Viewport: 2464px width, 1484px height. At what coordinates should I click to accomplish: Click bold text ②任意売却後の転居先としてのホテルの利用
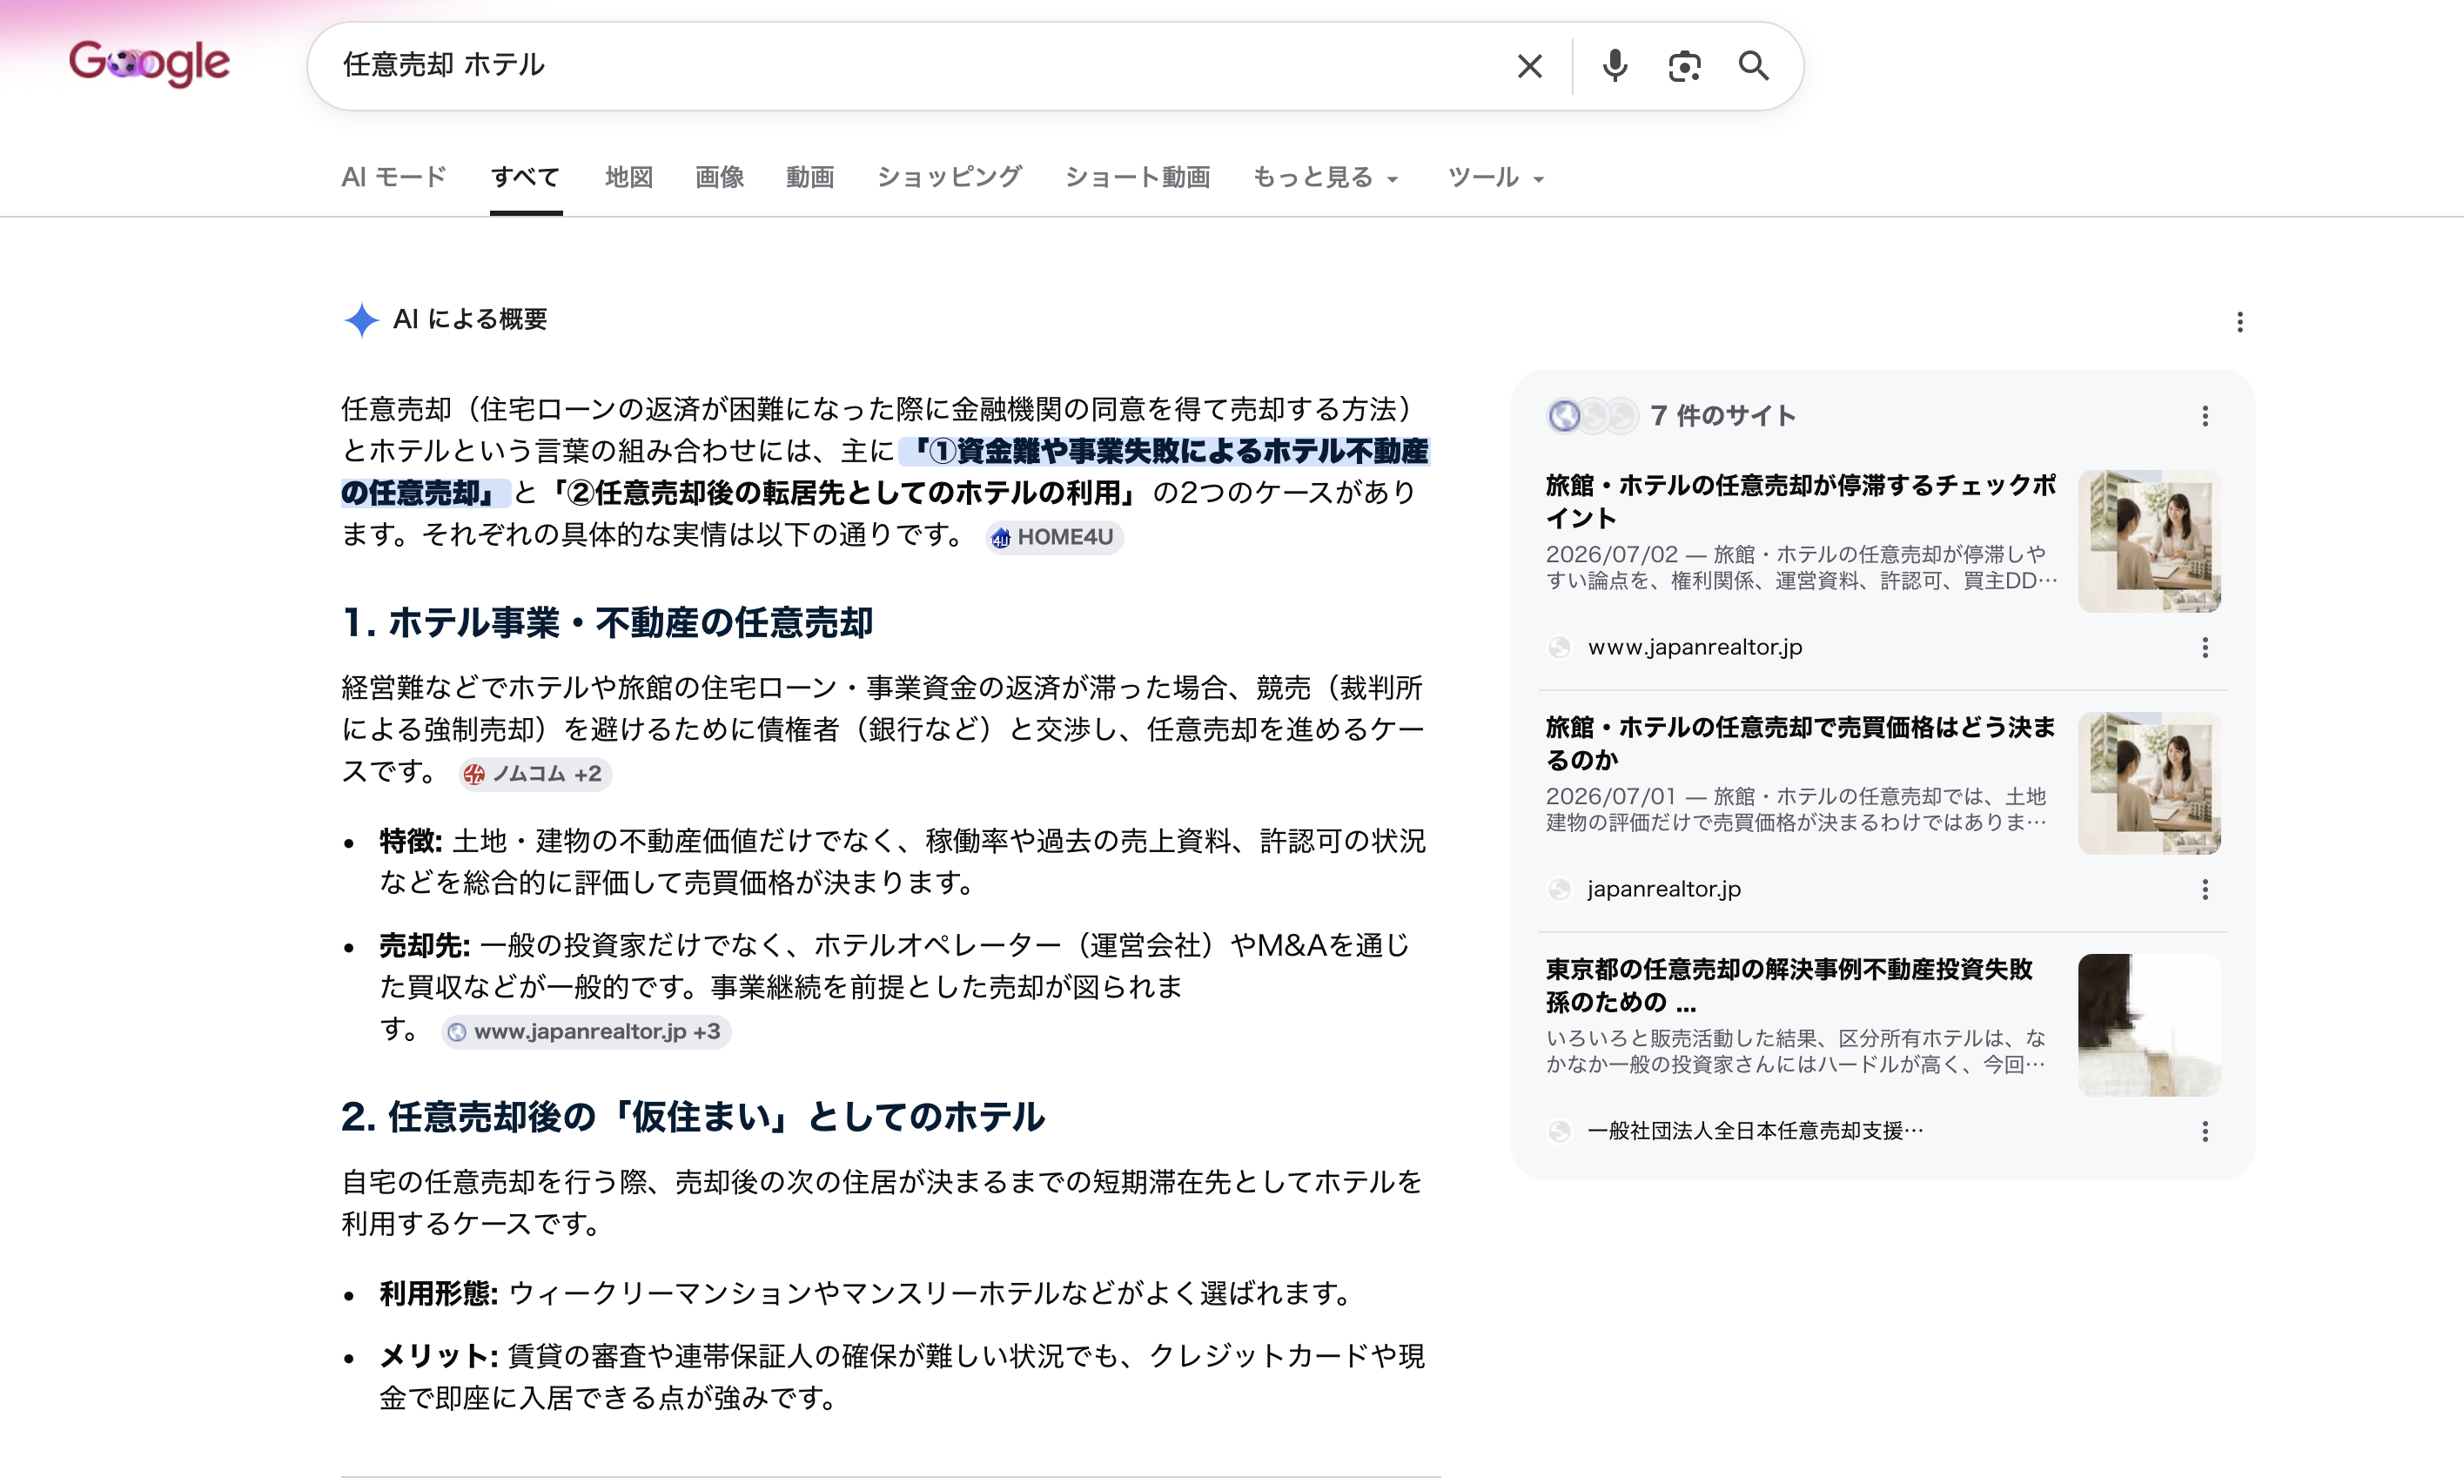click(844, 493)
